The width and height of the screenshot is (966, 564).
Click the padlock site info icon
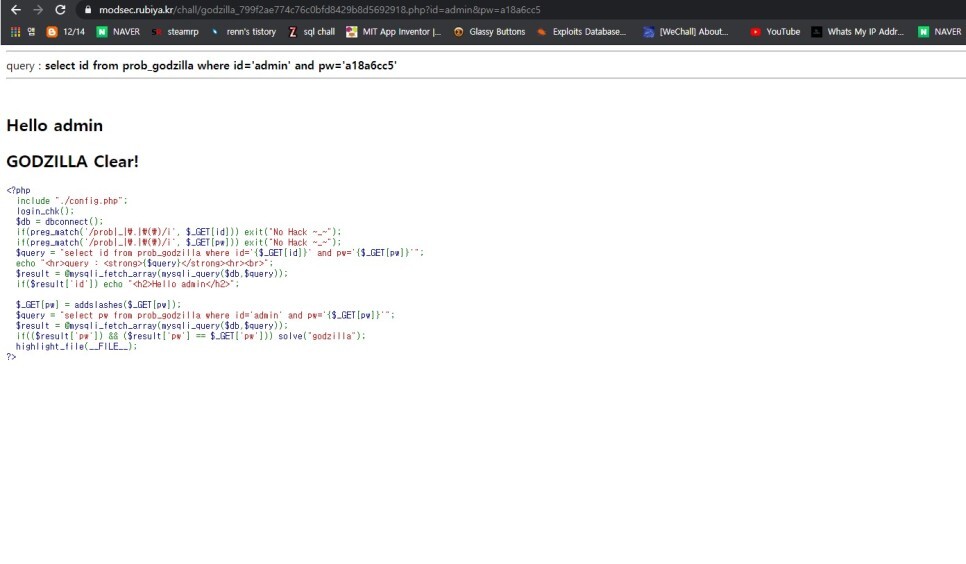(x=87, y=10)
